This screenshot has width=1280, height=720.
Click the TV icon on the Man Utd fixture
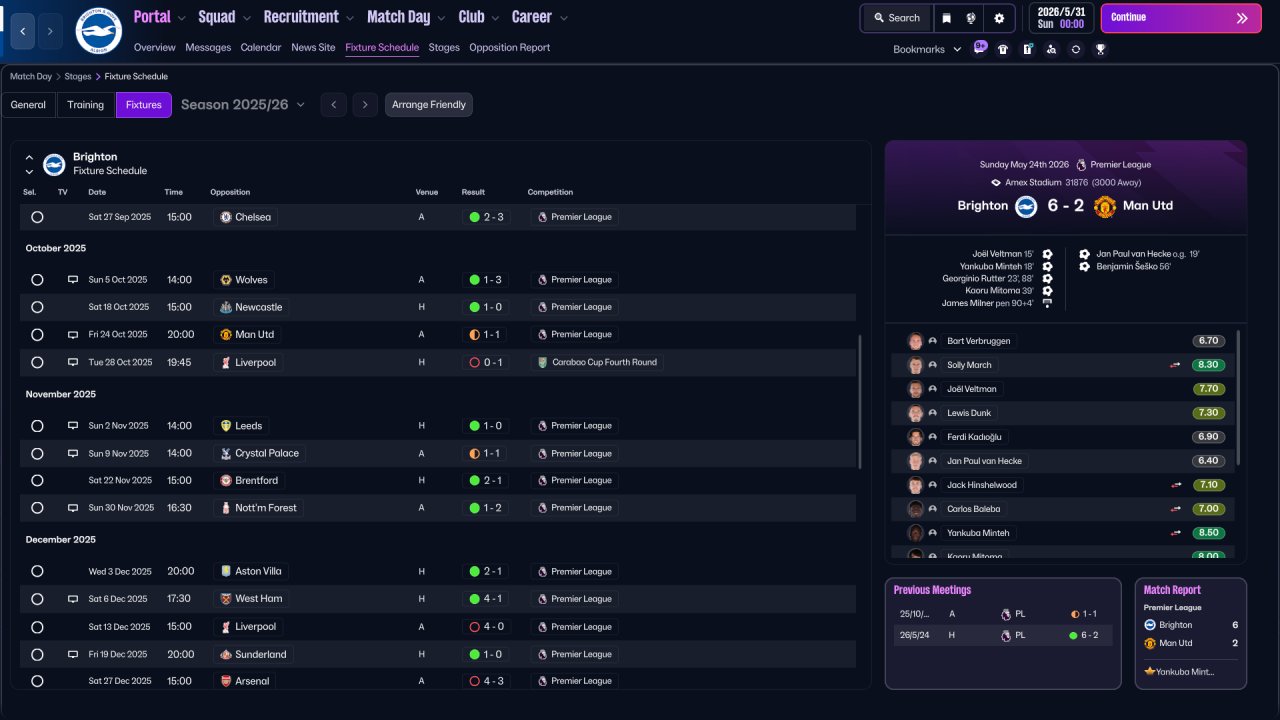[72, 334]
